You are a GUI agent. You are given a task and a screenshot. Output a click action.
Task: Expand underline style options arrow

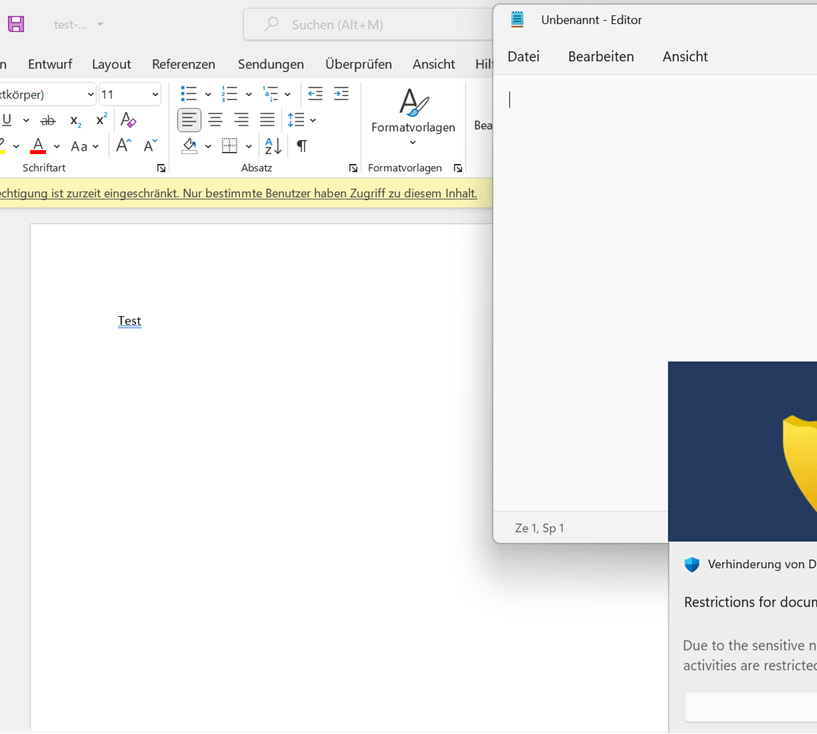point(26,120)
